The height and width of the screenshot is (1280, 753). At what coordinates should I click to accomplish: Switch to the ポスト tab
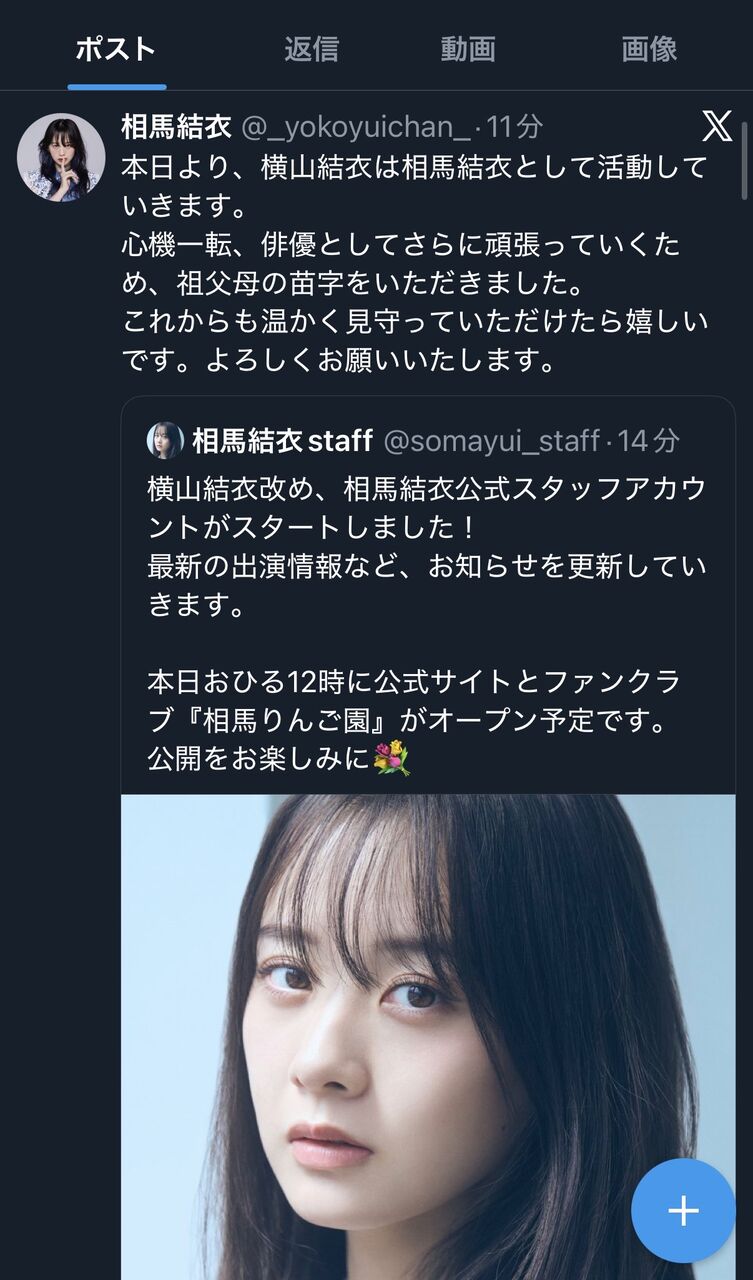point(116,48)
